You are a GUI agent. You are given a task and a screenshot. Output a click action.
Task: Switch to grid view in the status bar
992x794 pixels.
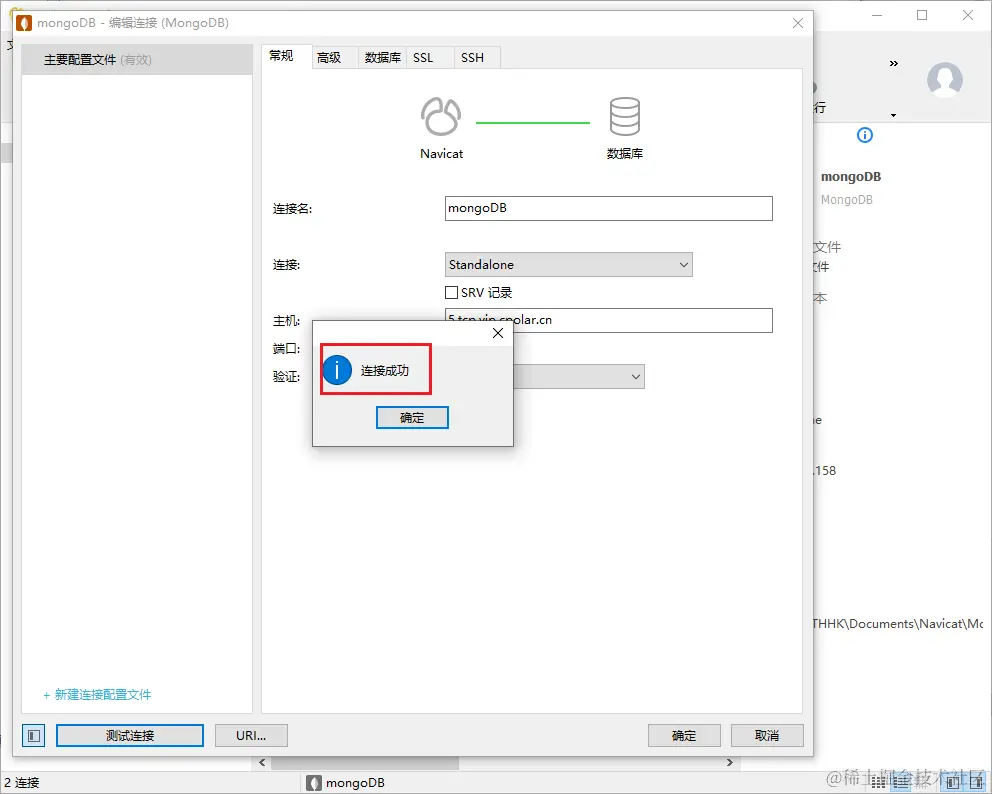point(878,783)
